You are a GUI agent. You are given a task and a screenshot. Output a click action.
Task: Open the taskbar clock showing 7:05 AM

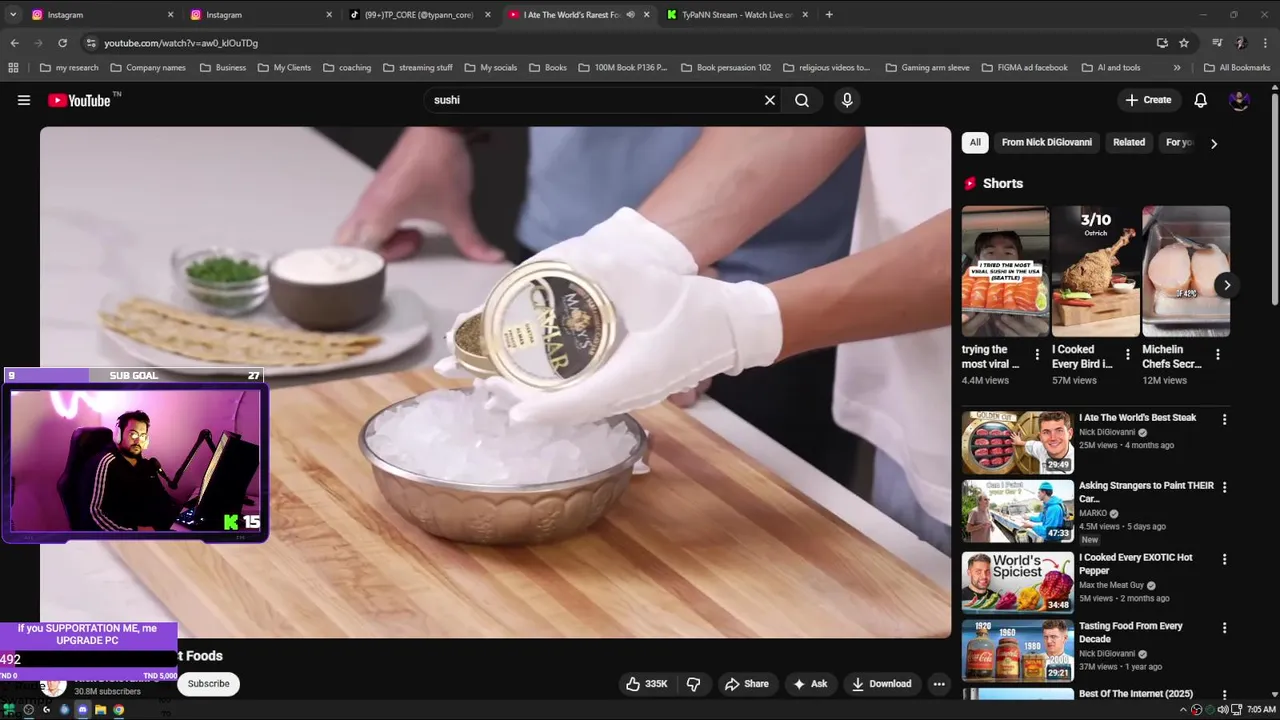tap(1261, 710)
